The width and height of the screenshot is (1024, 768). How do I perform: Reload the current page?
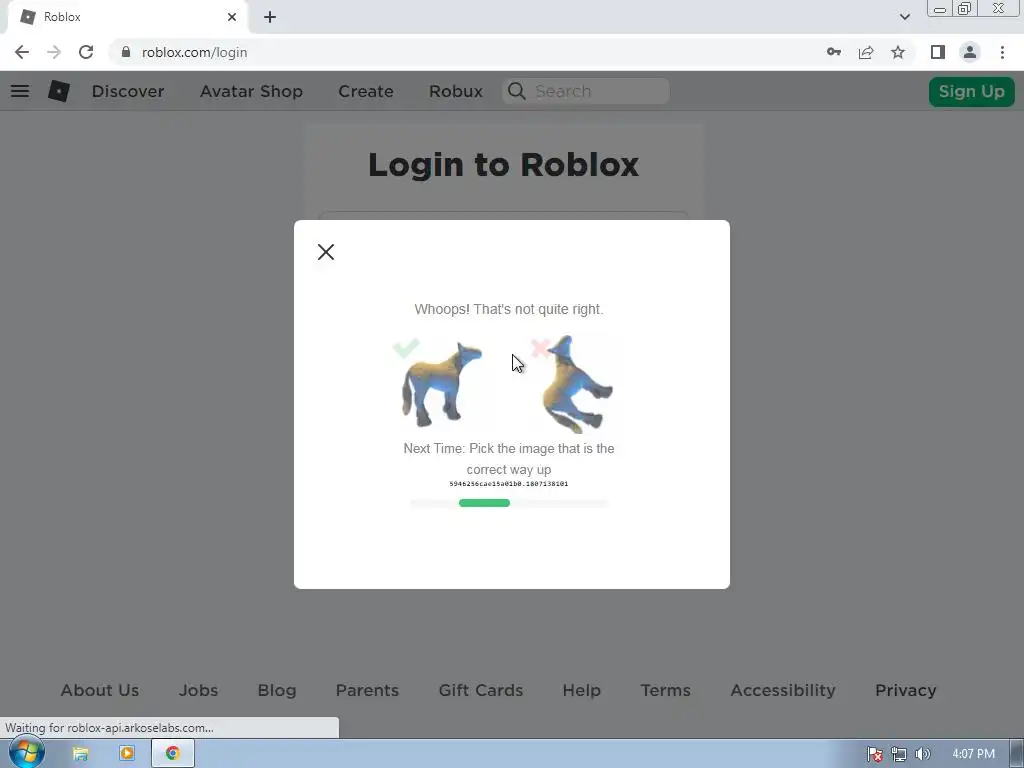pyautogui.click(x=86, y=52)
